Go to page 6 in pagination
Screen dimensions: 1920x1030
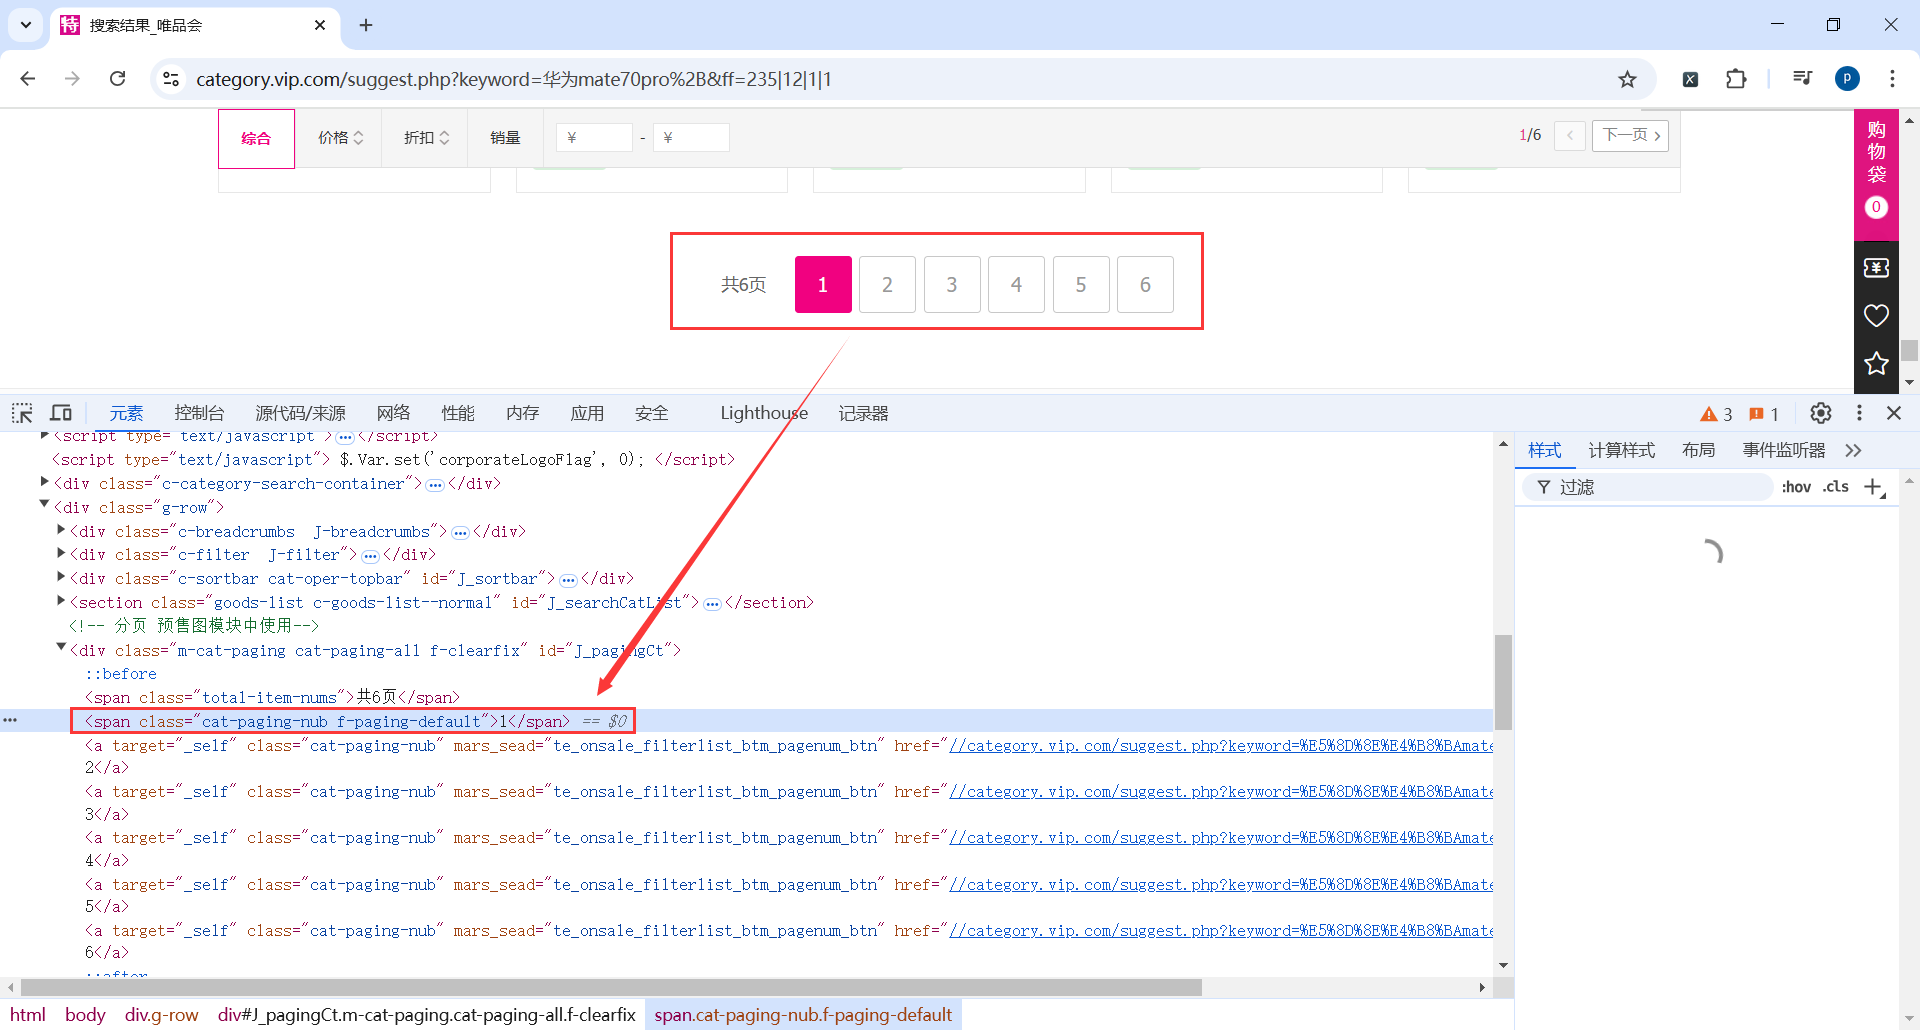coord(1145,285)
